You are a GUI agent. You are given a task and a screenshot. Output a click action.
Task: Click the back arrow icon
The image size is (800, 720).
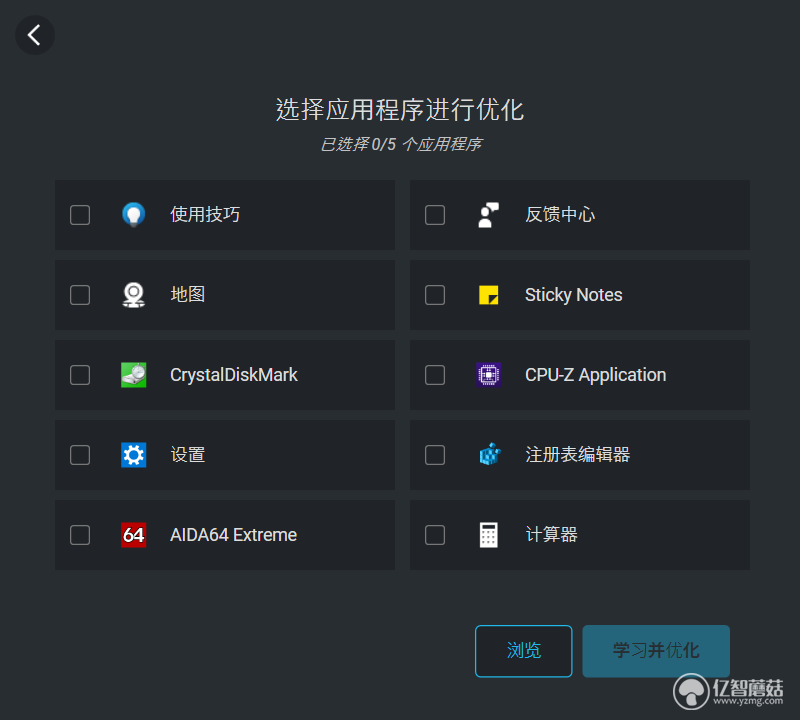click(x=34, y=35)
